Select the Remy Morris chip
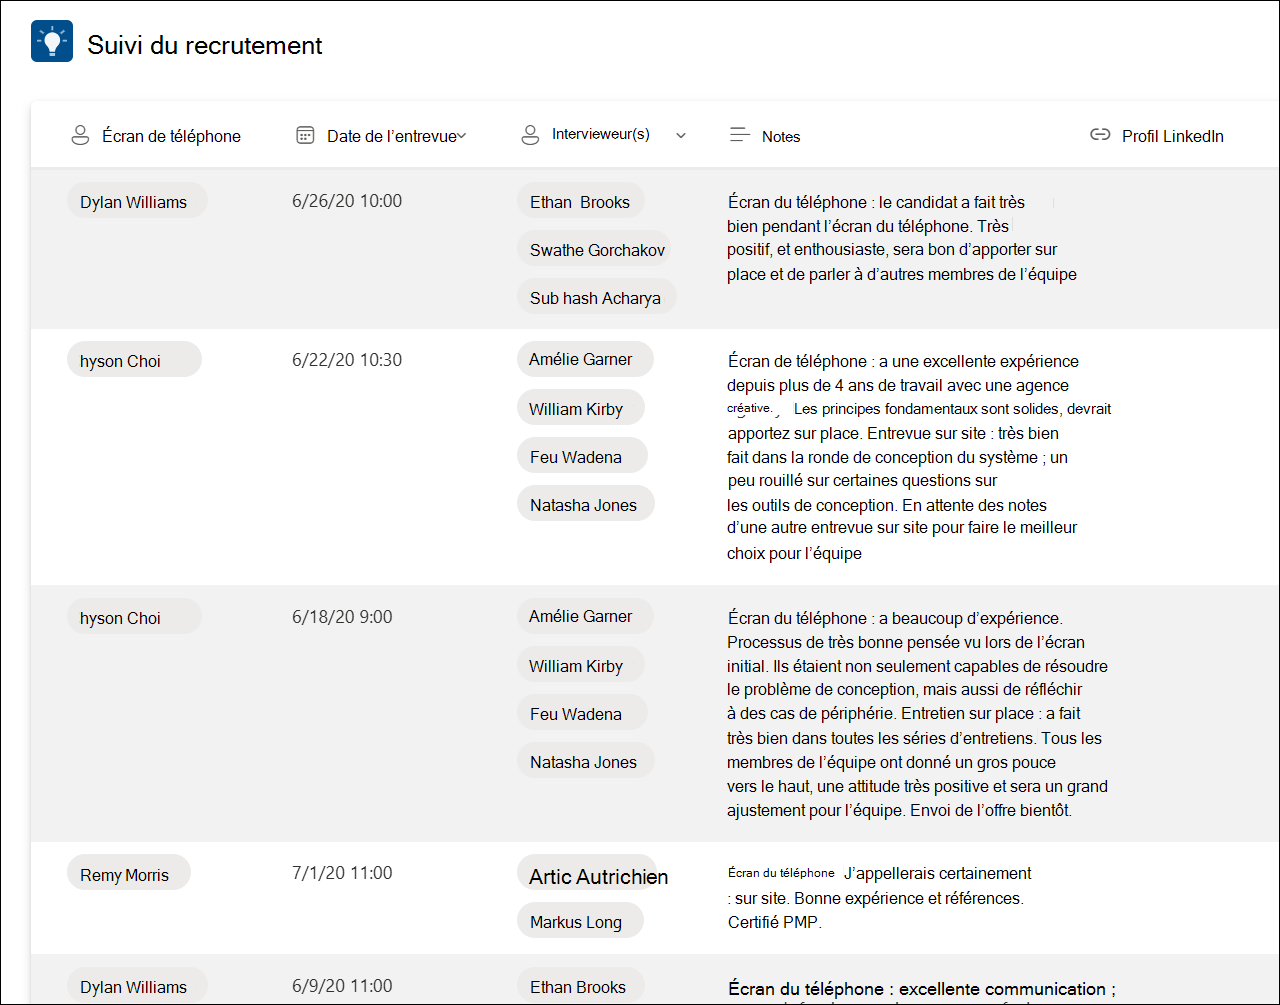This screenshot has height=1005, width=1280. (x=128, y=874)
